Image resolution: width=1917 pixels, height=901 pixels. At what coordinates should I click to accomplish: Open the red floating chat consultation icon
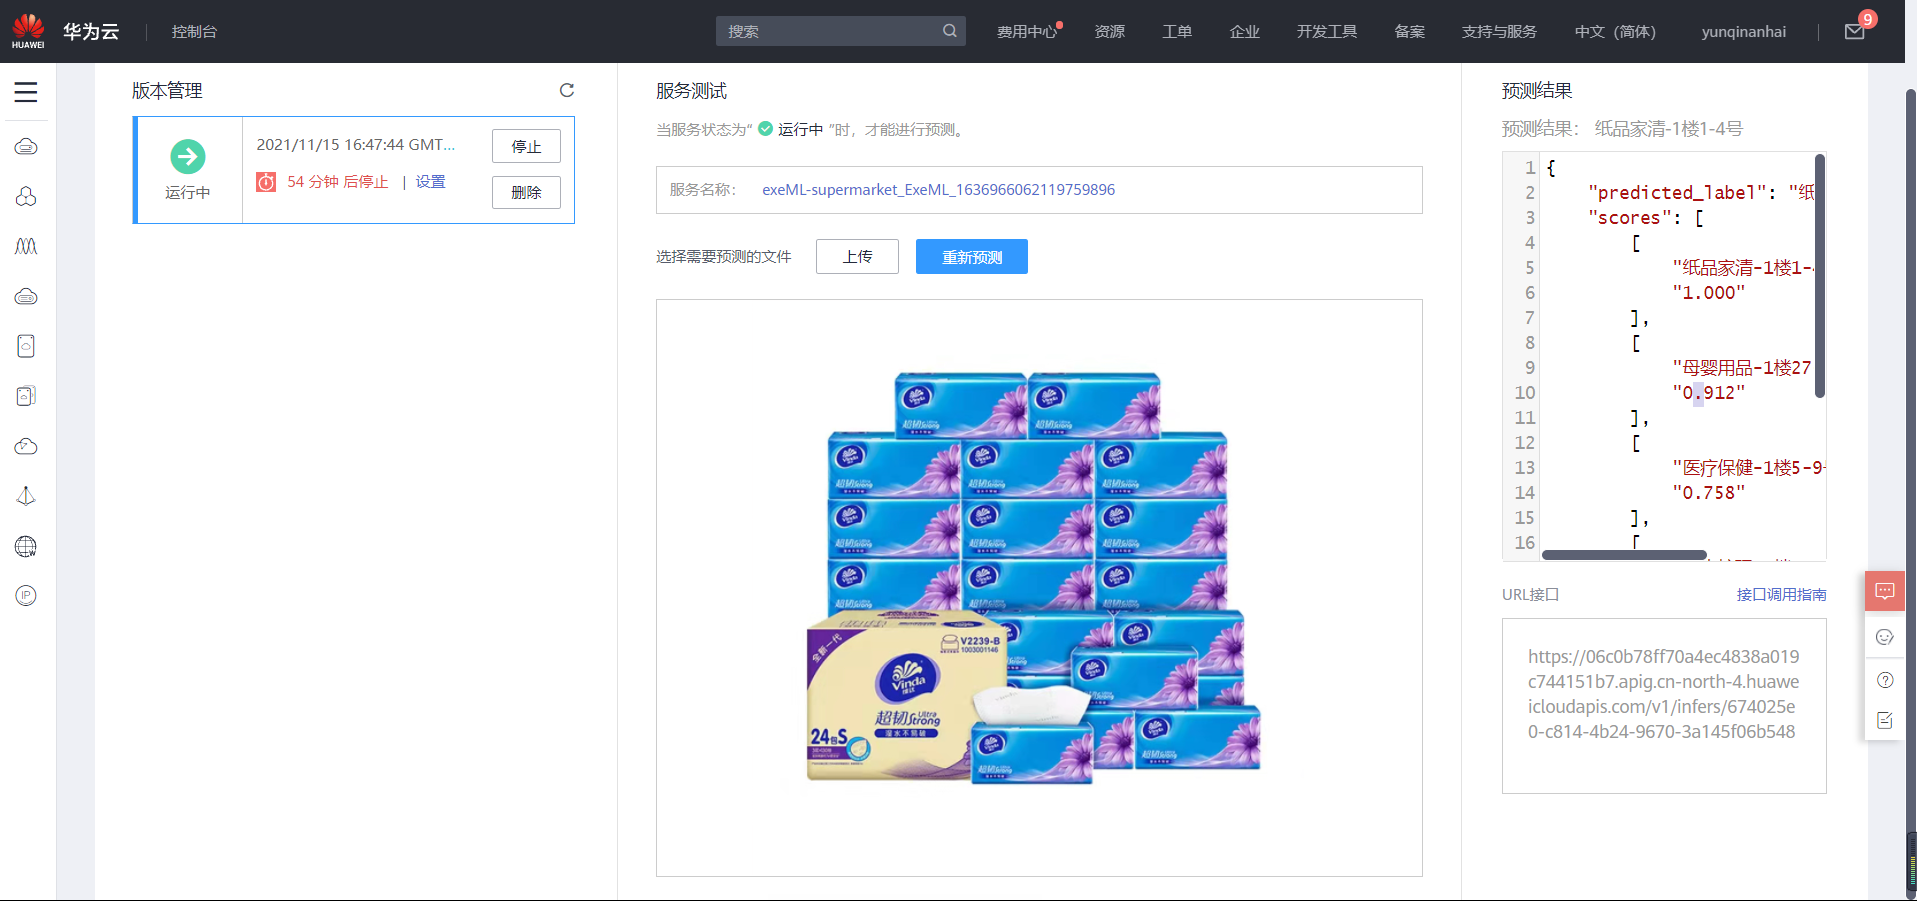point(1885,591)
